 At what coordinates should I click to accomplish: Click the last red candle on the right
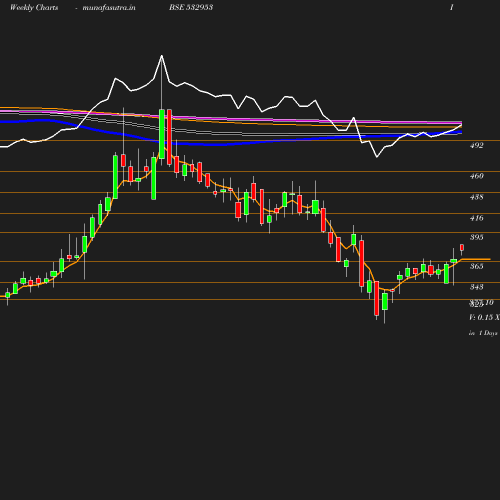462,247
